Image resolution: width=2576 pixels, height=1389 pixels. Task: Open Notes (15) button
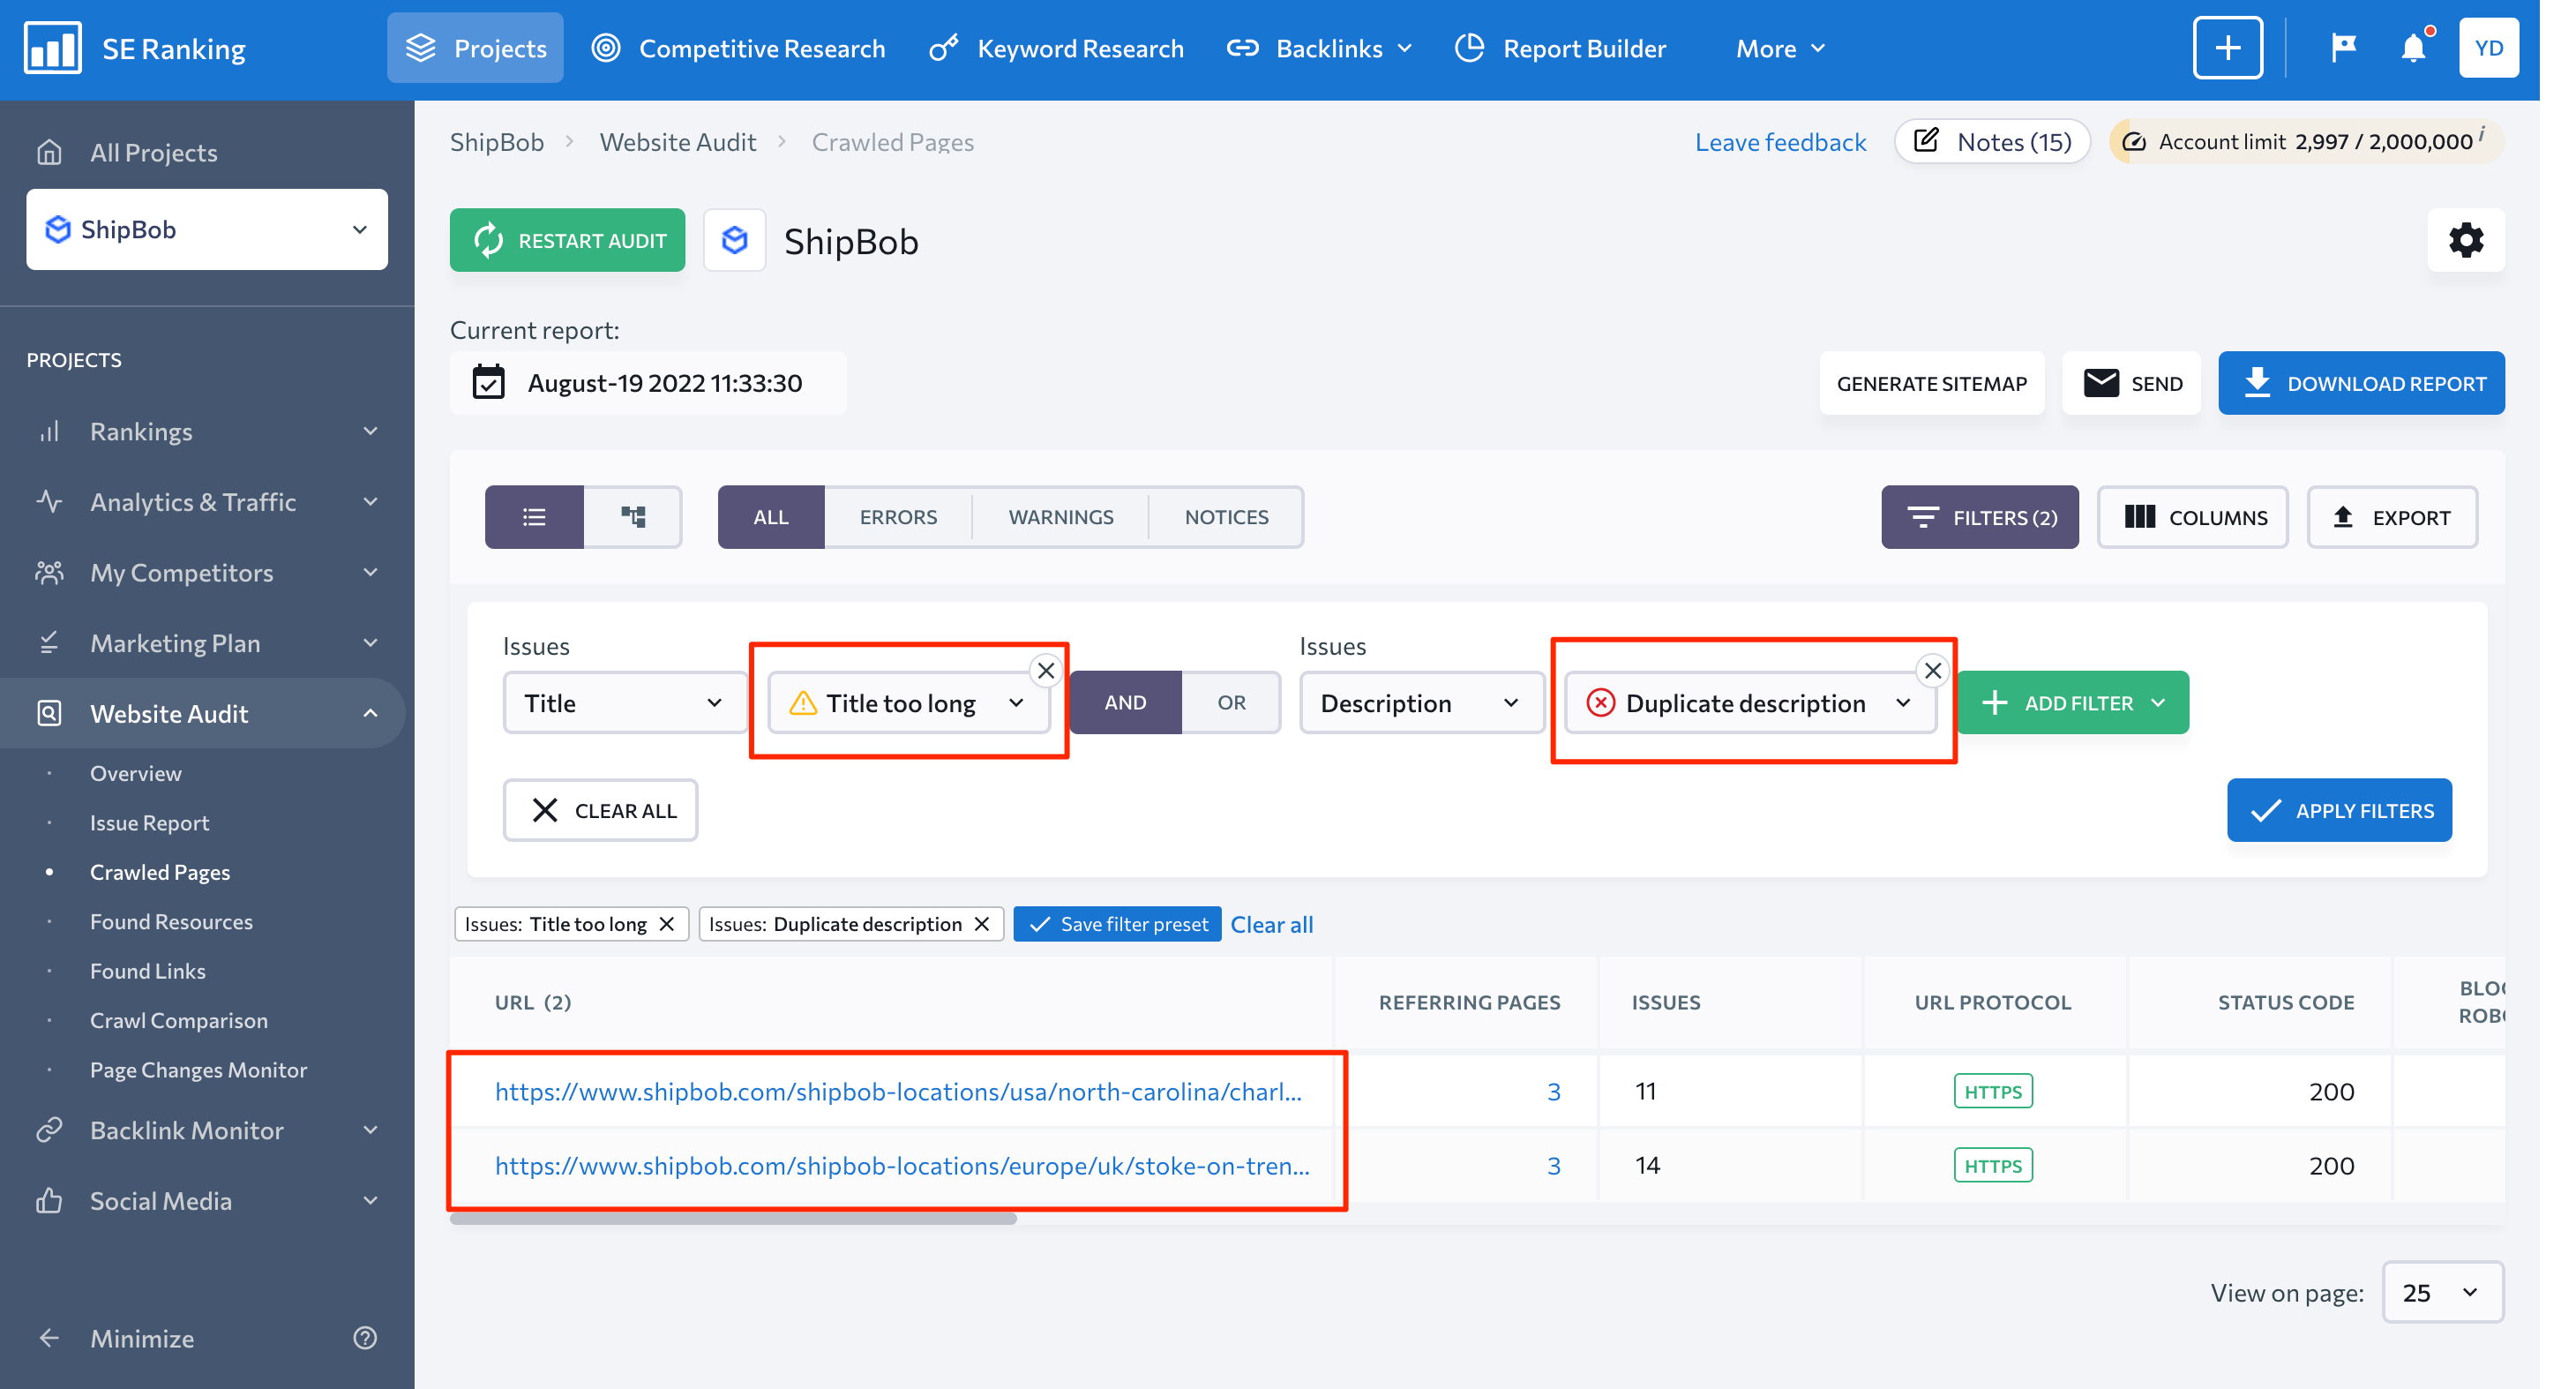pos(1991,142)
